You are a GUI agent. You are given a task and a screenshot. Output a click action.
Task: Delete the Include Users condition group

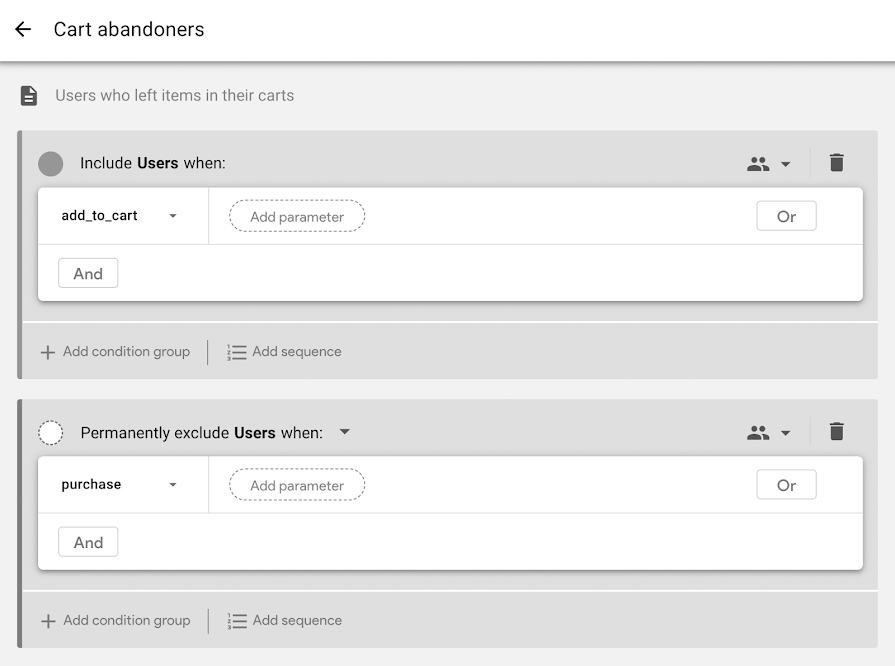tap(836, 163)
